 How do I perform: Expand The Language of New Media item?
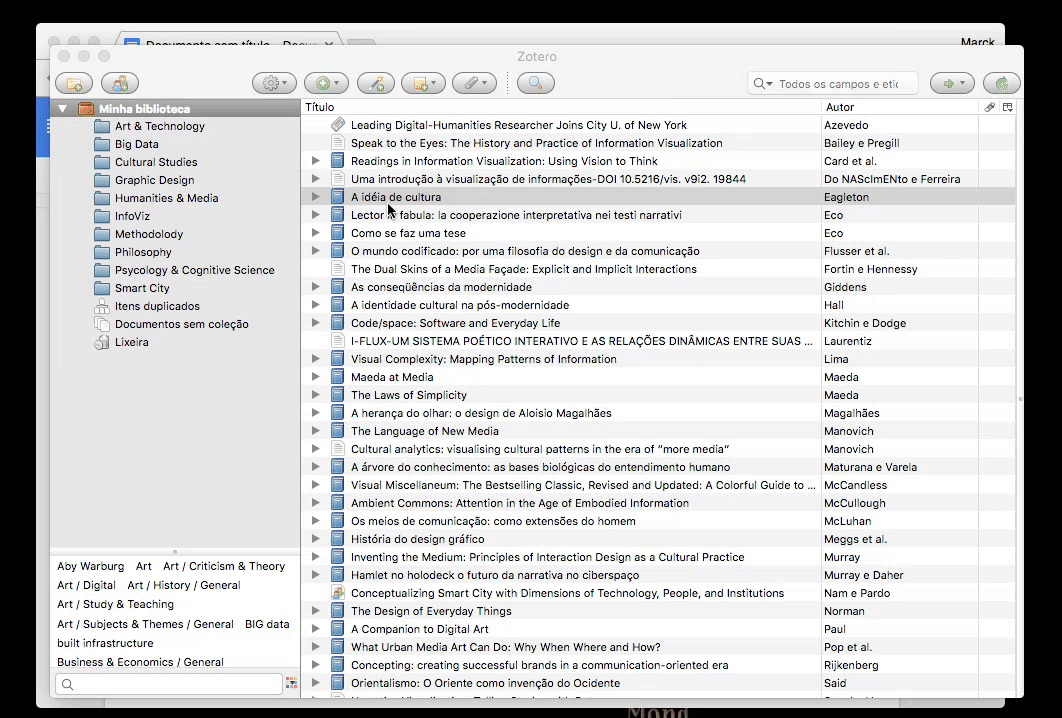click(x=316, y=431)
